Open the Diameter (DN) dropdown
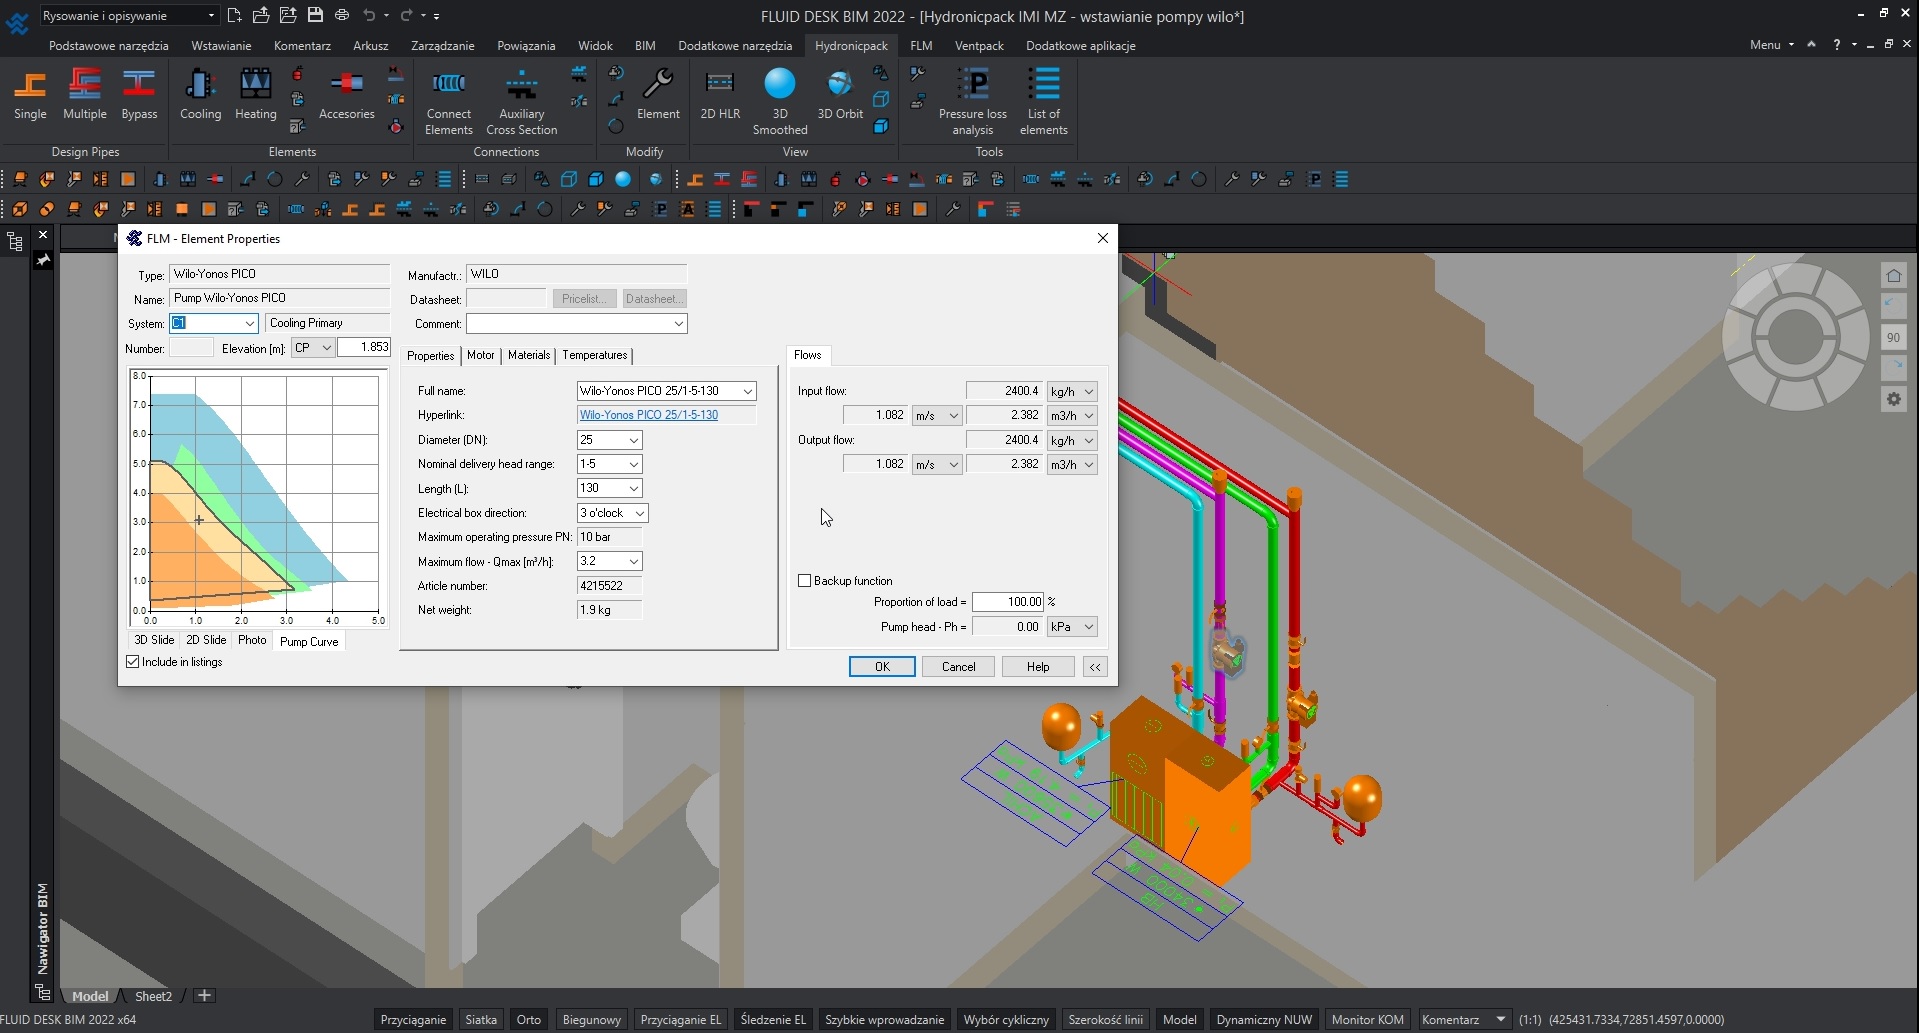The image size is (1919, 1033). click(633, 440)
